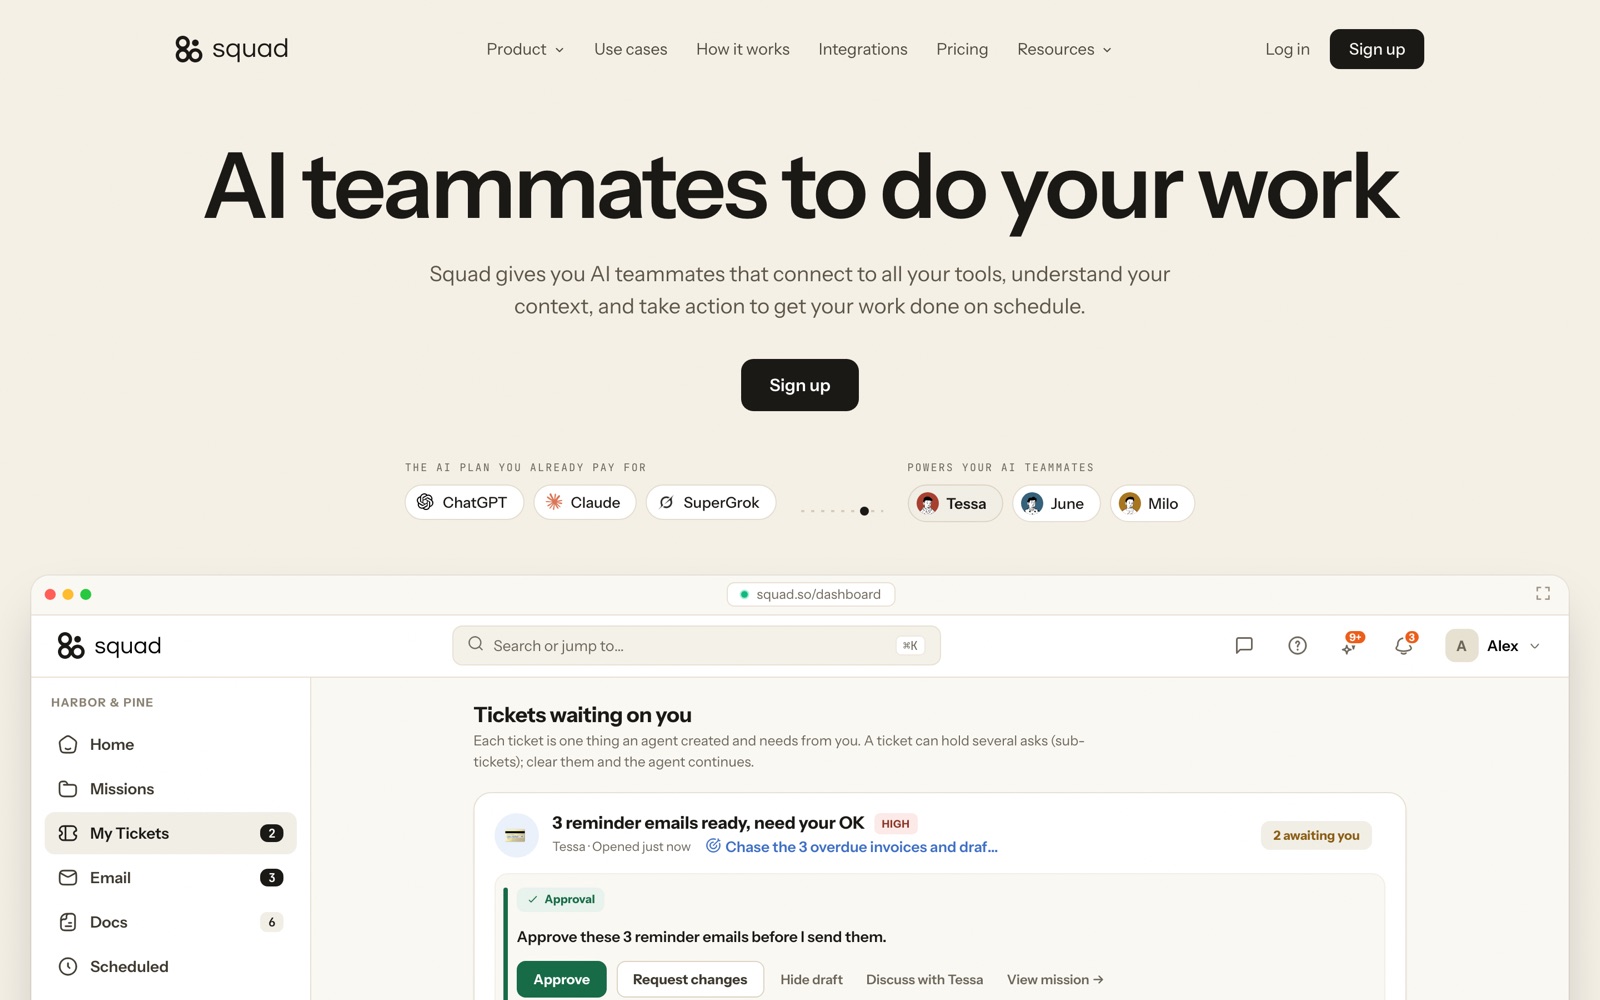
Task: Select the Missions sidebar item
Action: [x=171, y=789]
